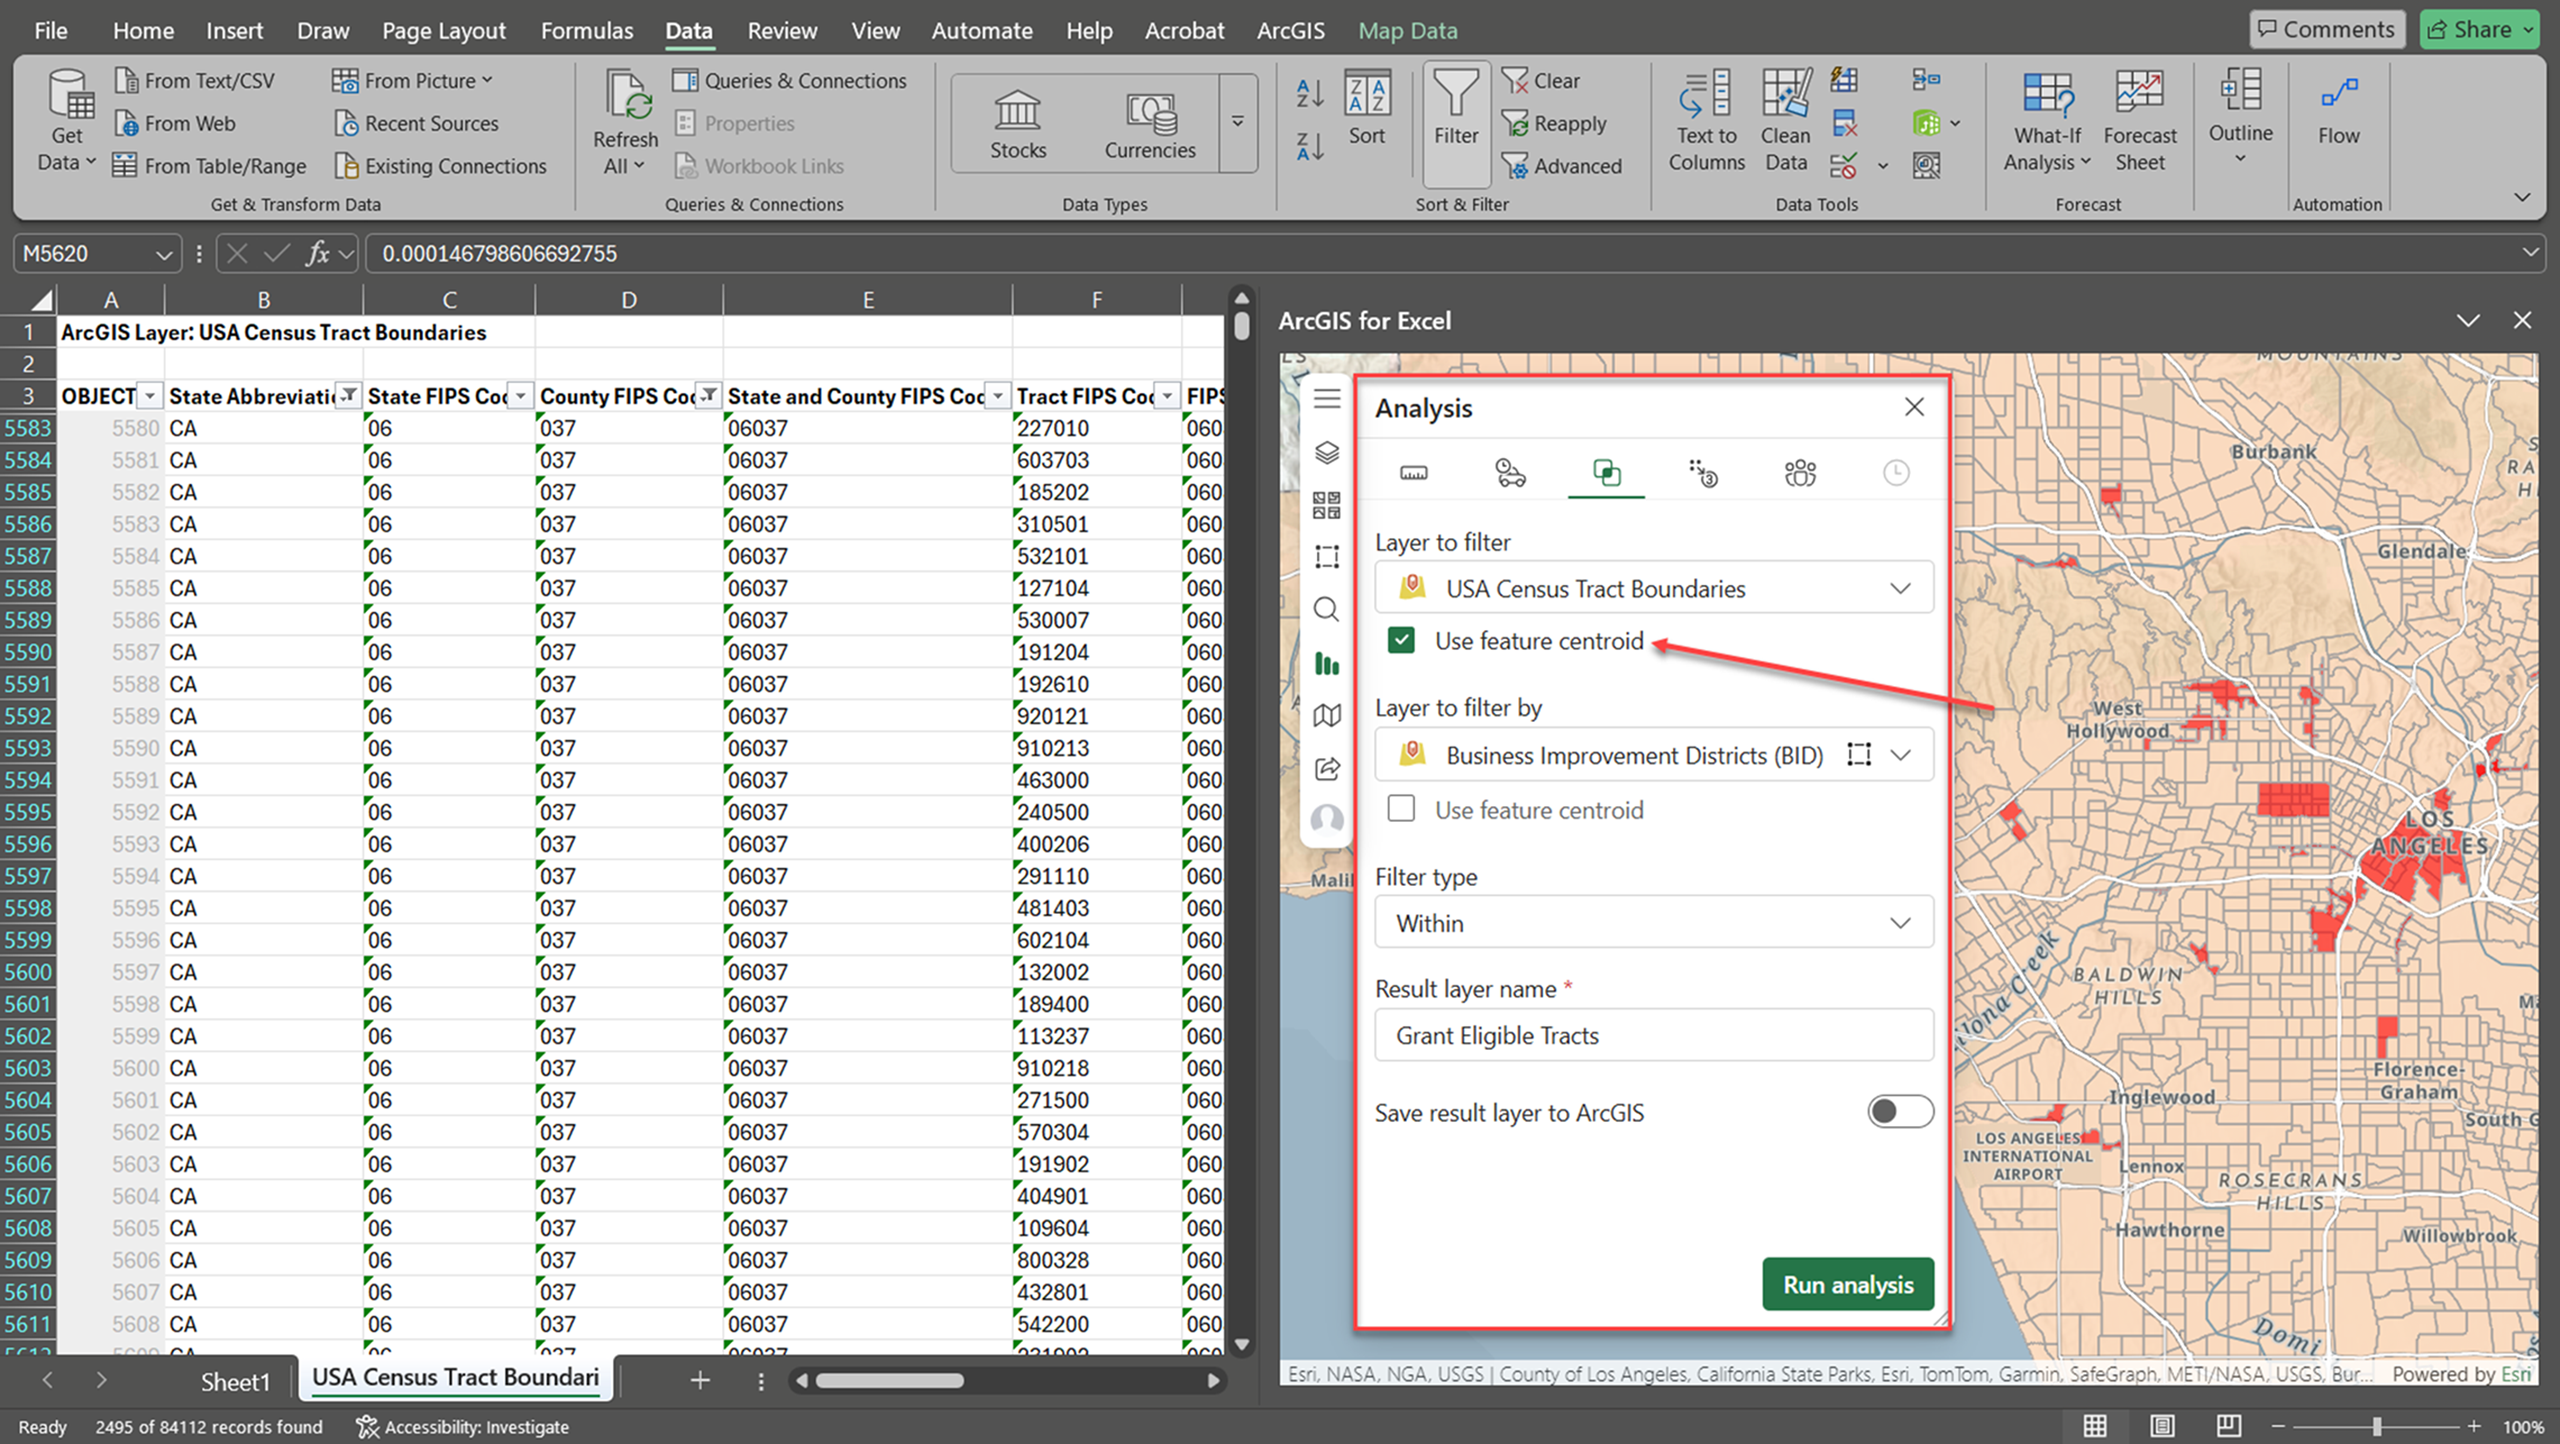Open the demographics people group icon
This screenshot has height=1444, width=2560.
click(1799, 472)
